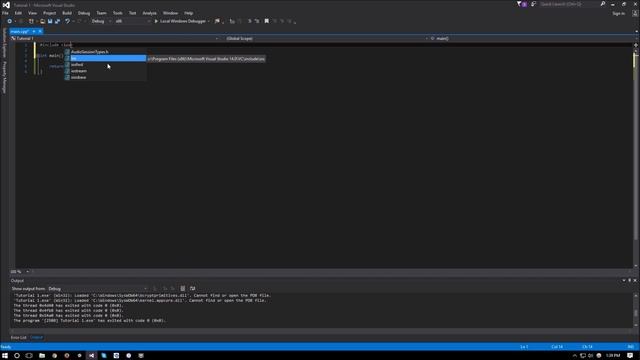Click the bookmark toolbar icon
Screen dimensions: 640x360
267,21
